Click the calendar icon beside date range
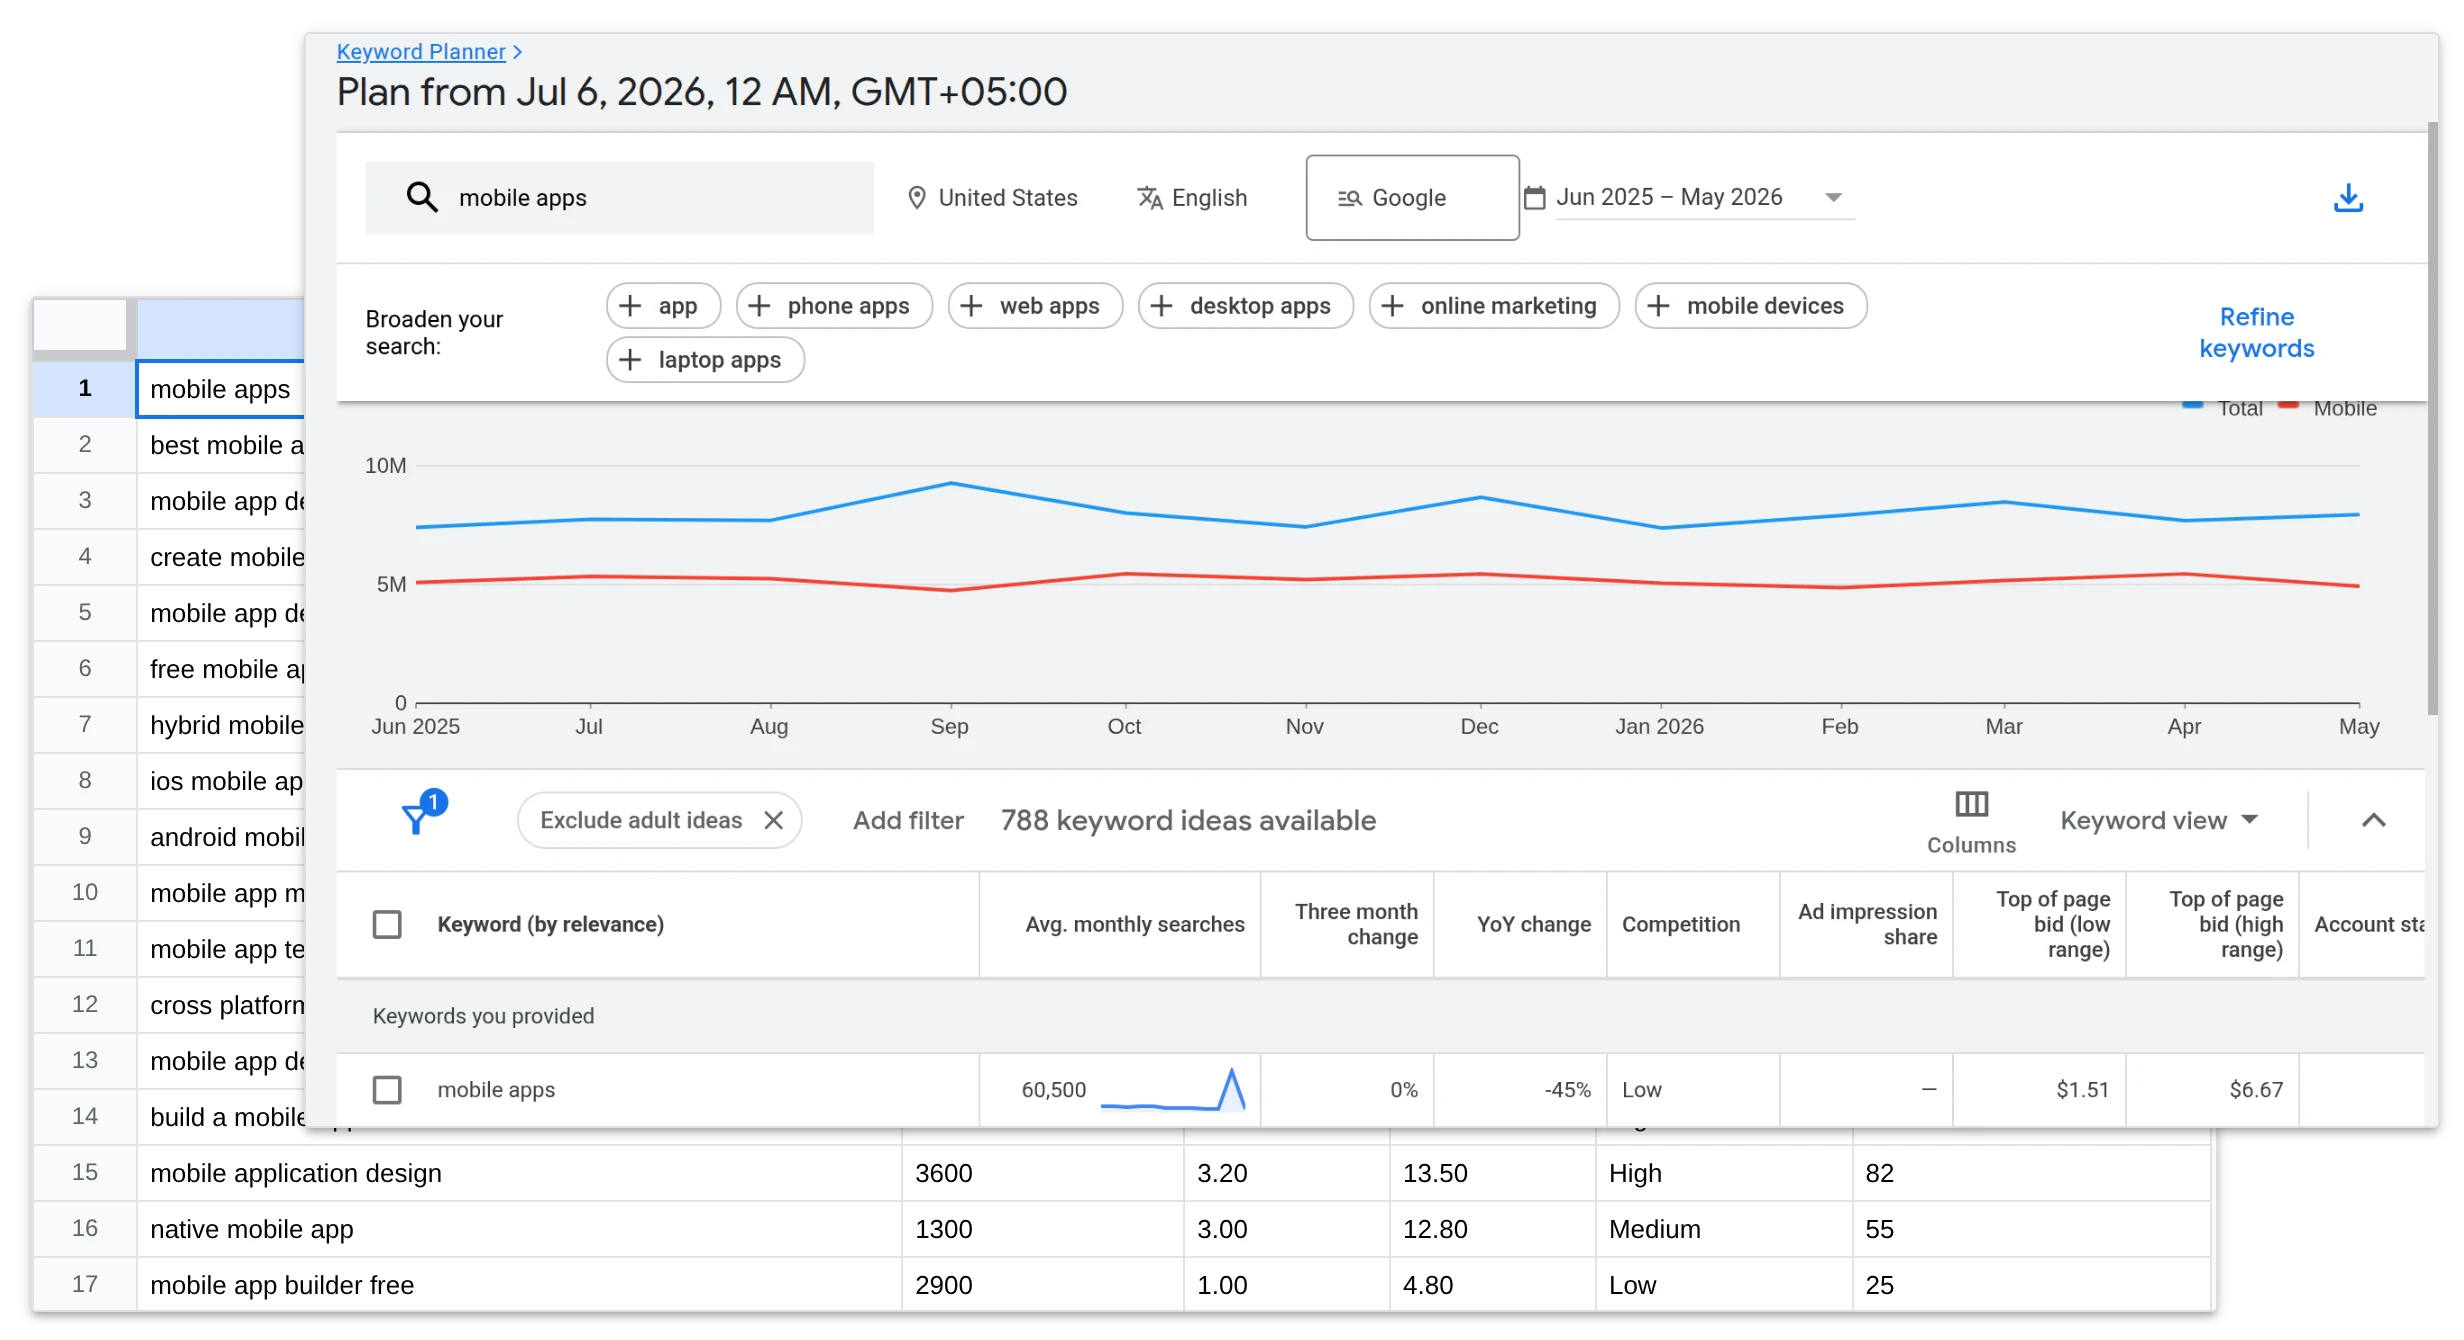Image resolution: width=2464 pixels, height=1340 pixels. (x=1534, y=198)
